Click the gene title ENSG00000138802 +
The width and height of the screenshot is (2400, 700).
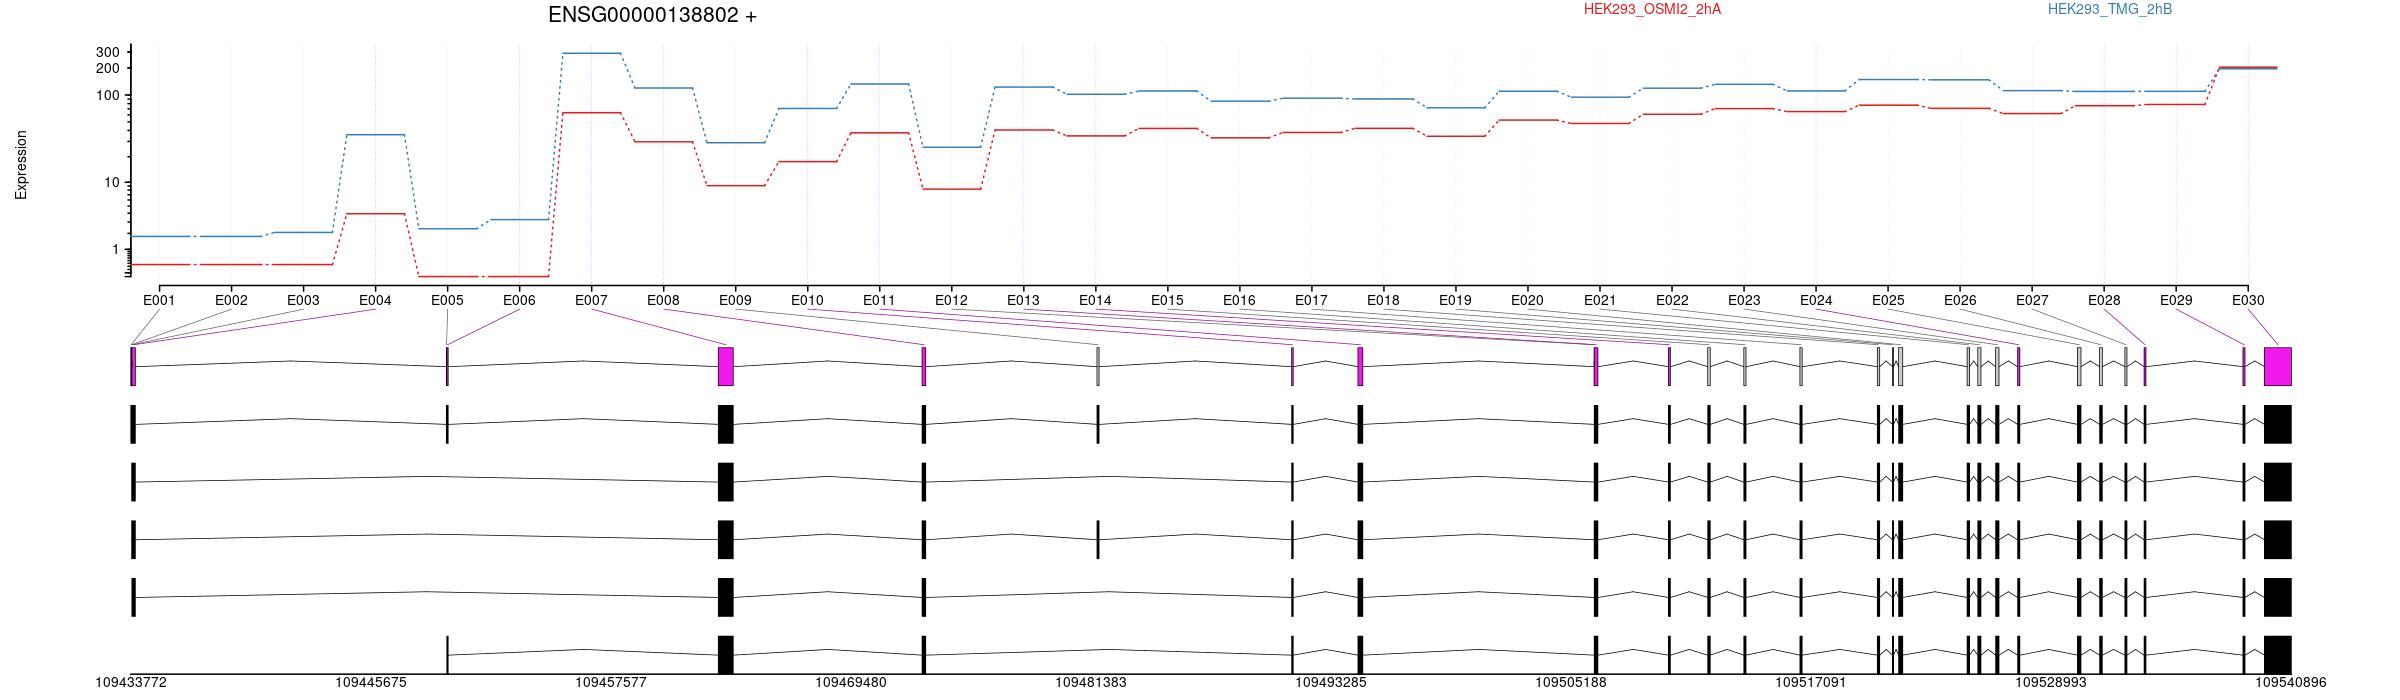(652, 15)
